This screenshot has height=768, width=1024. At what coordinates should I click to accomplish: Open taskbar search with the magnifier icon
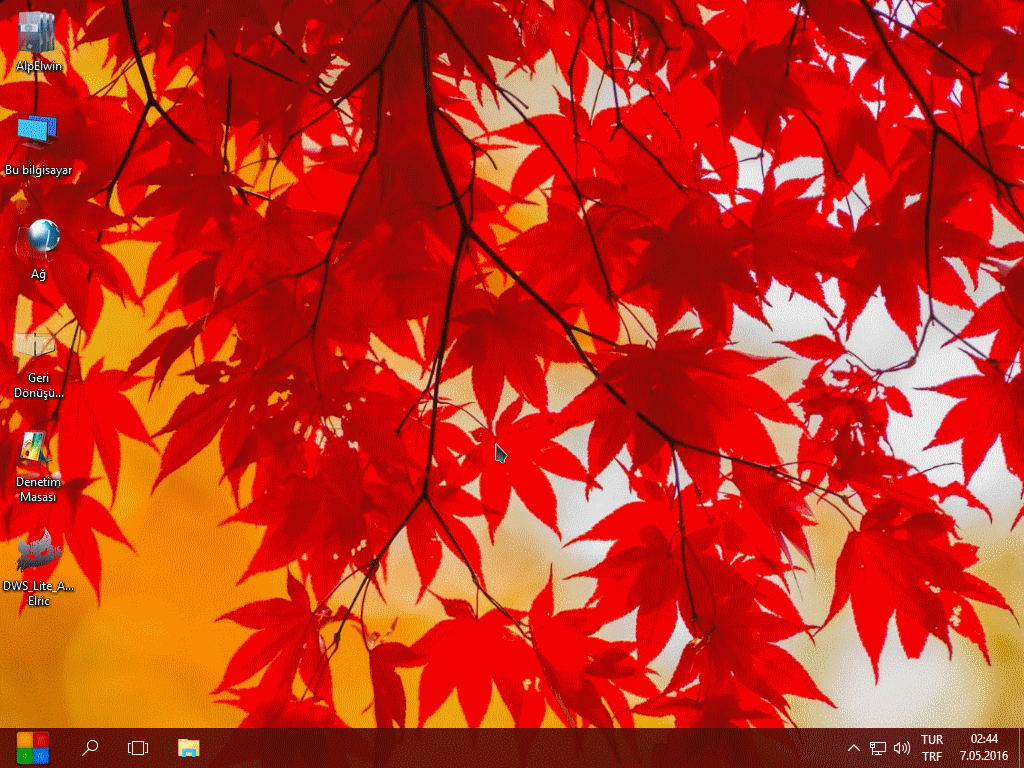pyautogui.click(x=90, y=747)
